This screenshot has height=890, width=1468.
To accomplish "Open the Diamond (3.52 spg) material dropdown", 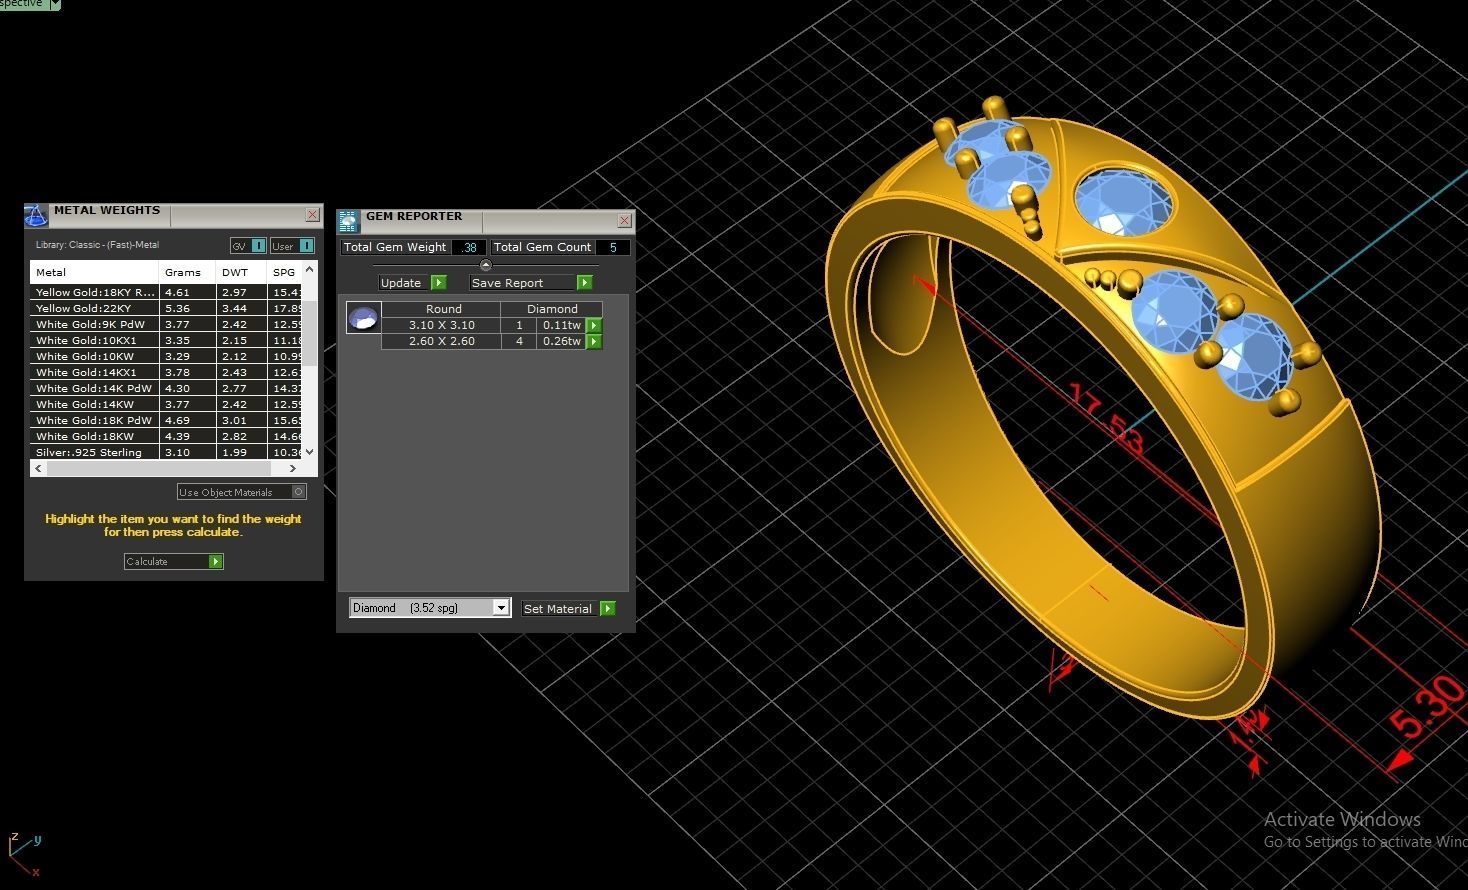I will (x=430, y=608).
